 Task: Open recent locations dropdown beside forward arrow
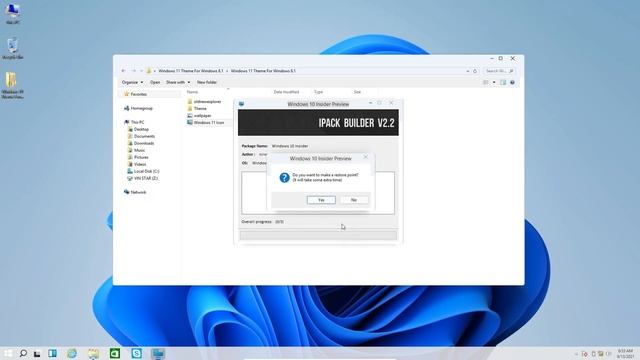[141, 71]
